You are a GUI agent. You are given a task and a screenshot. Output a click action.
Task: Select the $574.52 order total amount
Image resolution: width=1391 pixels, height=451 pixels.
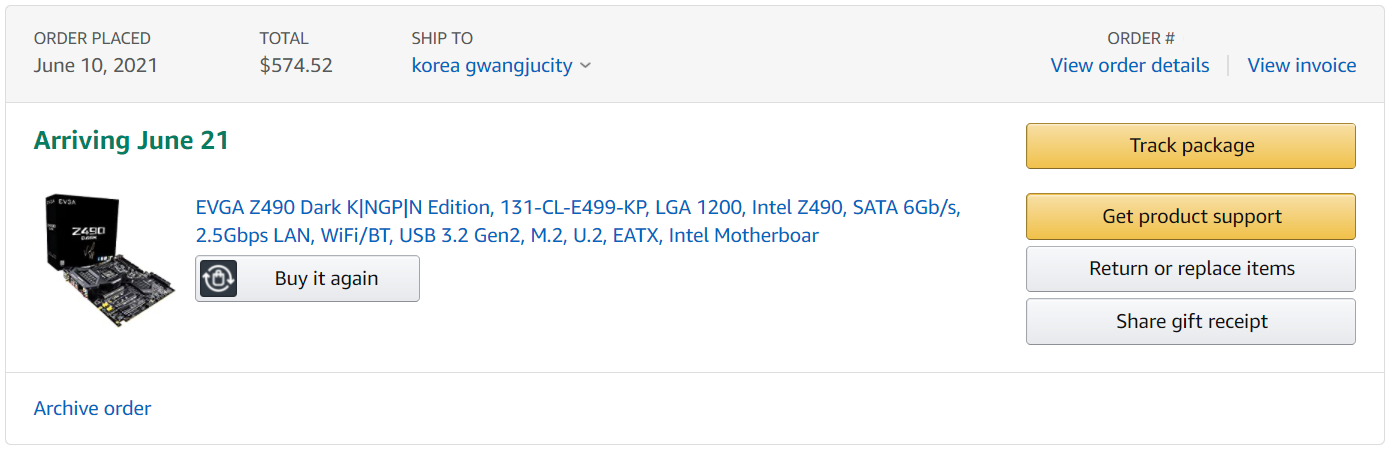point(295,66)
